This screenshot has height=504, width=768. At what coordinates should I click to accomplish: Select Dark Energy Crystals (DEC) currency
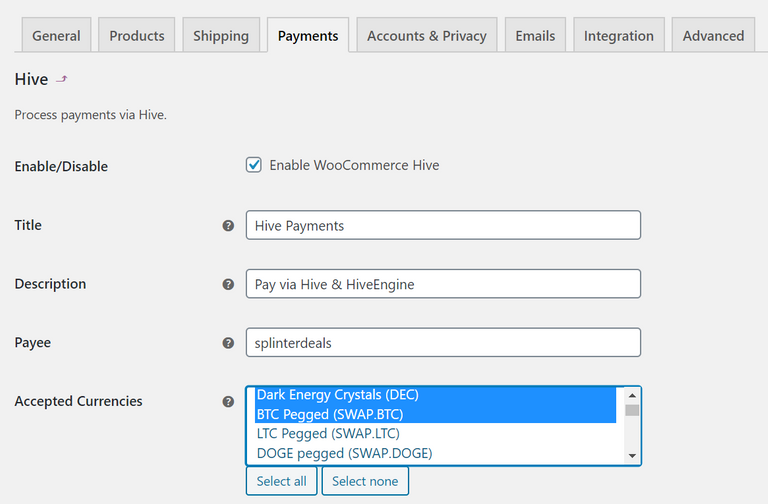coord(435,395)
